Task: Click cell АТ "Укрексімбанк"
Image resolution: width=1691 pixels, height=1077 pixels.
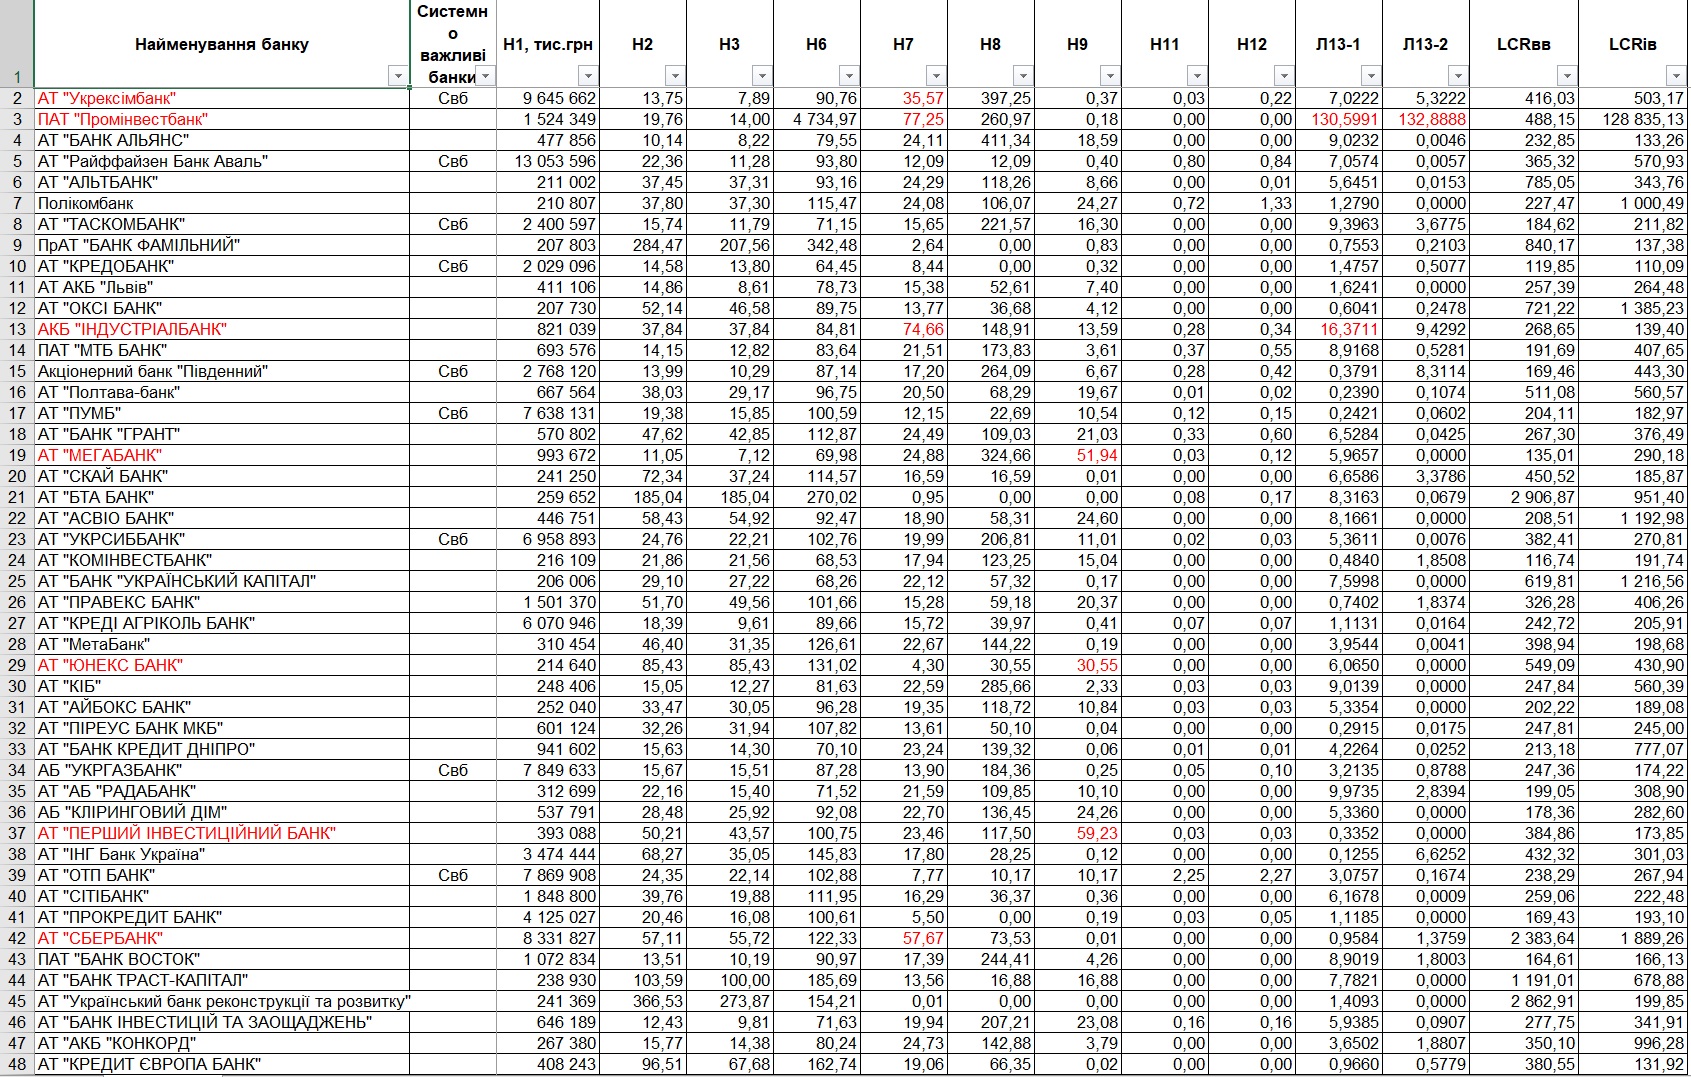Action: tap(222, 98)
